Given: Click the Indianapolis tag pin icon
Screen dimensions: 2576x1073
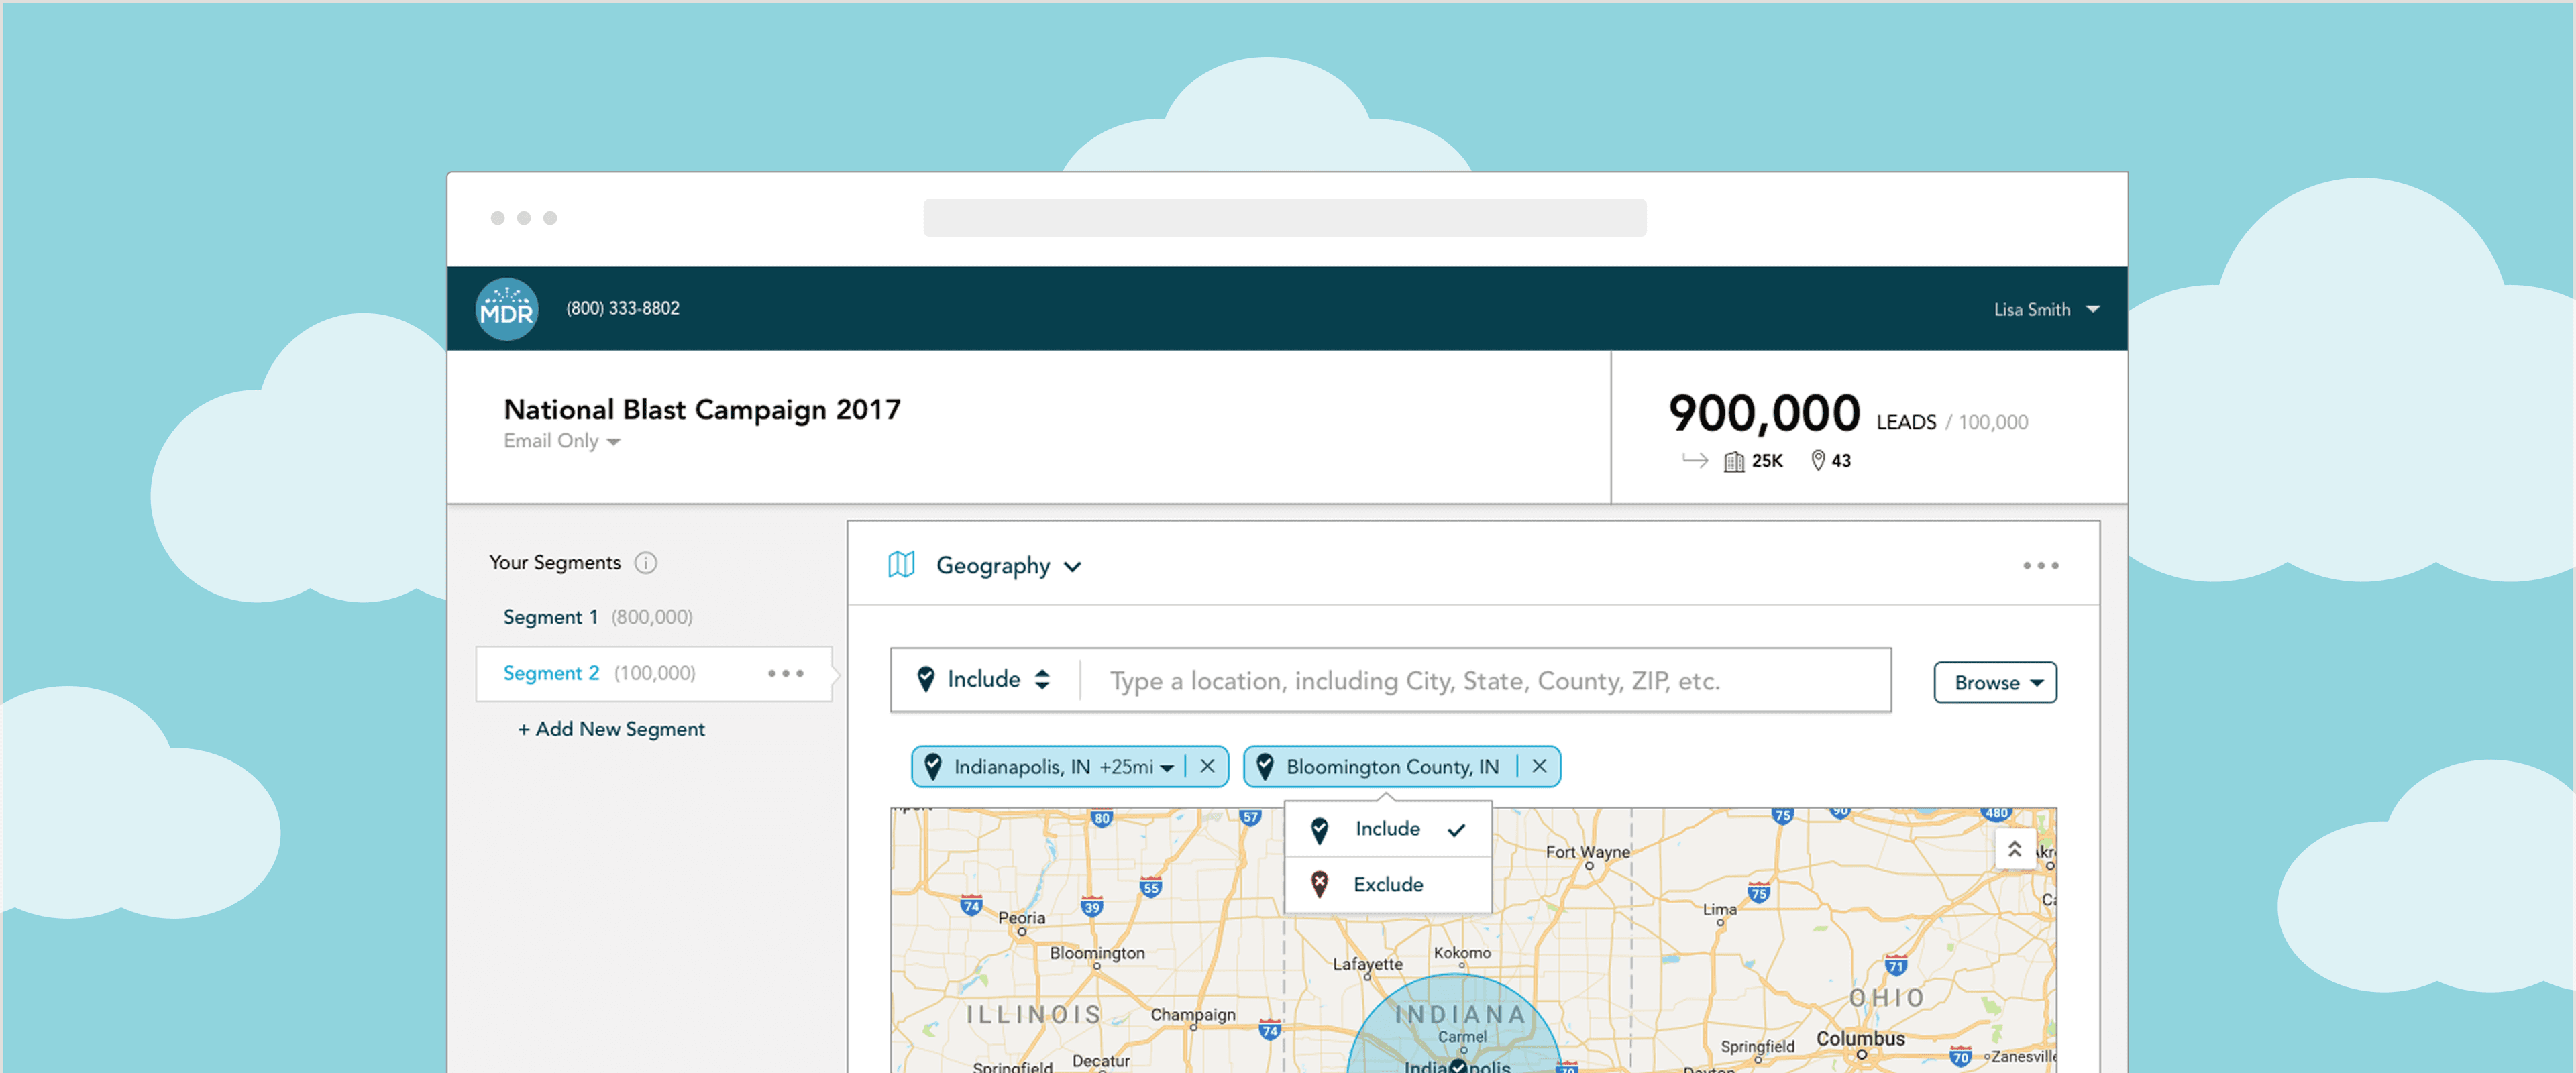Looking at the screenshot, I should click(x=933, y=767).
